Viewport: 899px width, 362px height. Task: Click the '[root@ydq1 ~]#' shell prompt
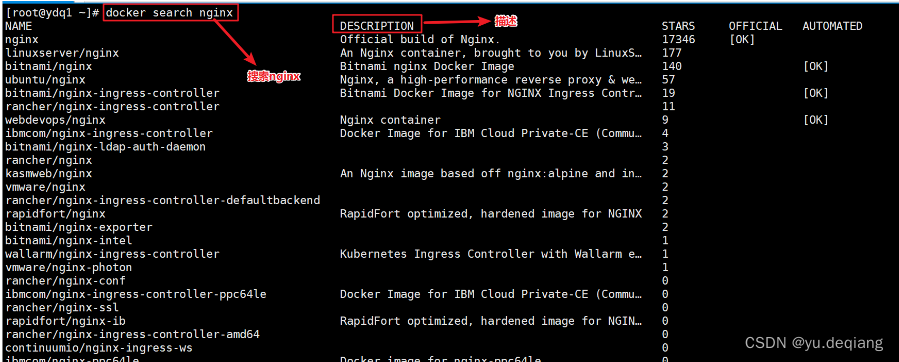tap(53, 13)
